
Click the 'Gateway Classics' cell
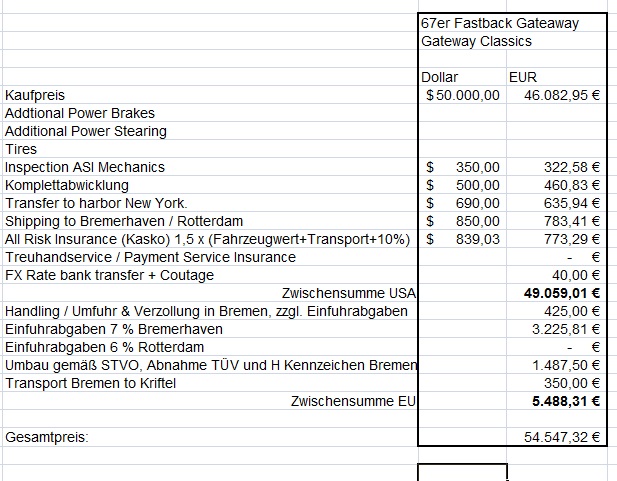pos(477,41)
